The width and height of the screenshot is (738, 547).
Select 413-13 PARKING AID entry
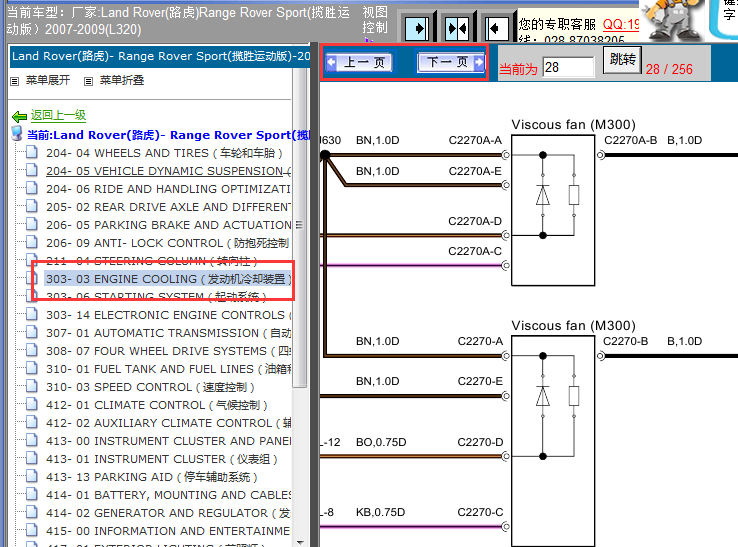click(152, 477)
